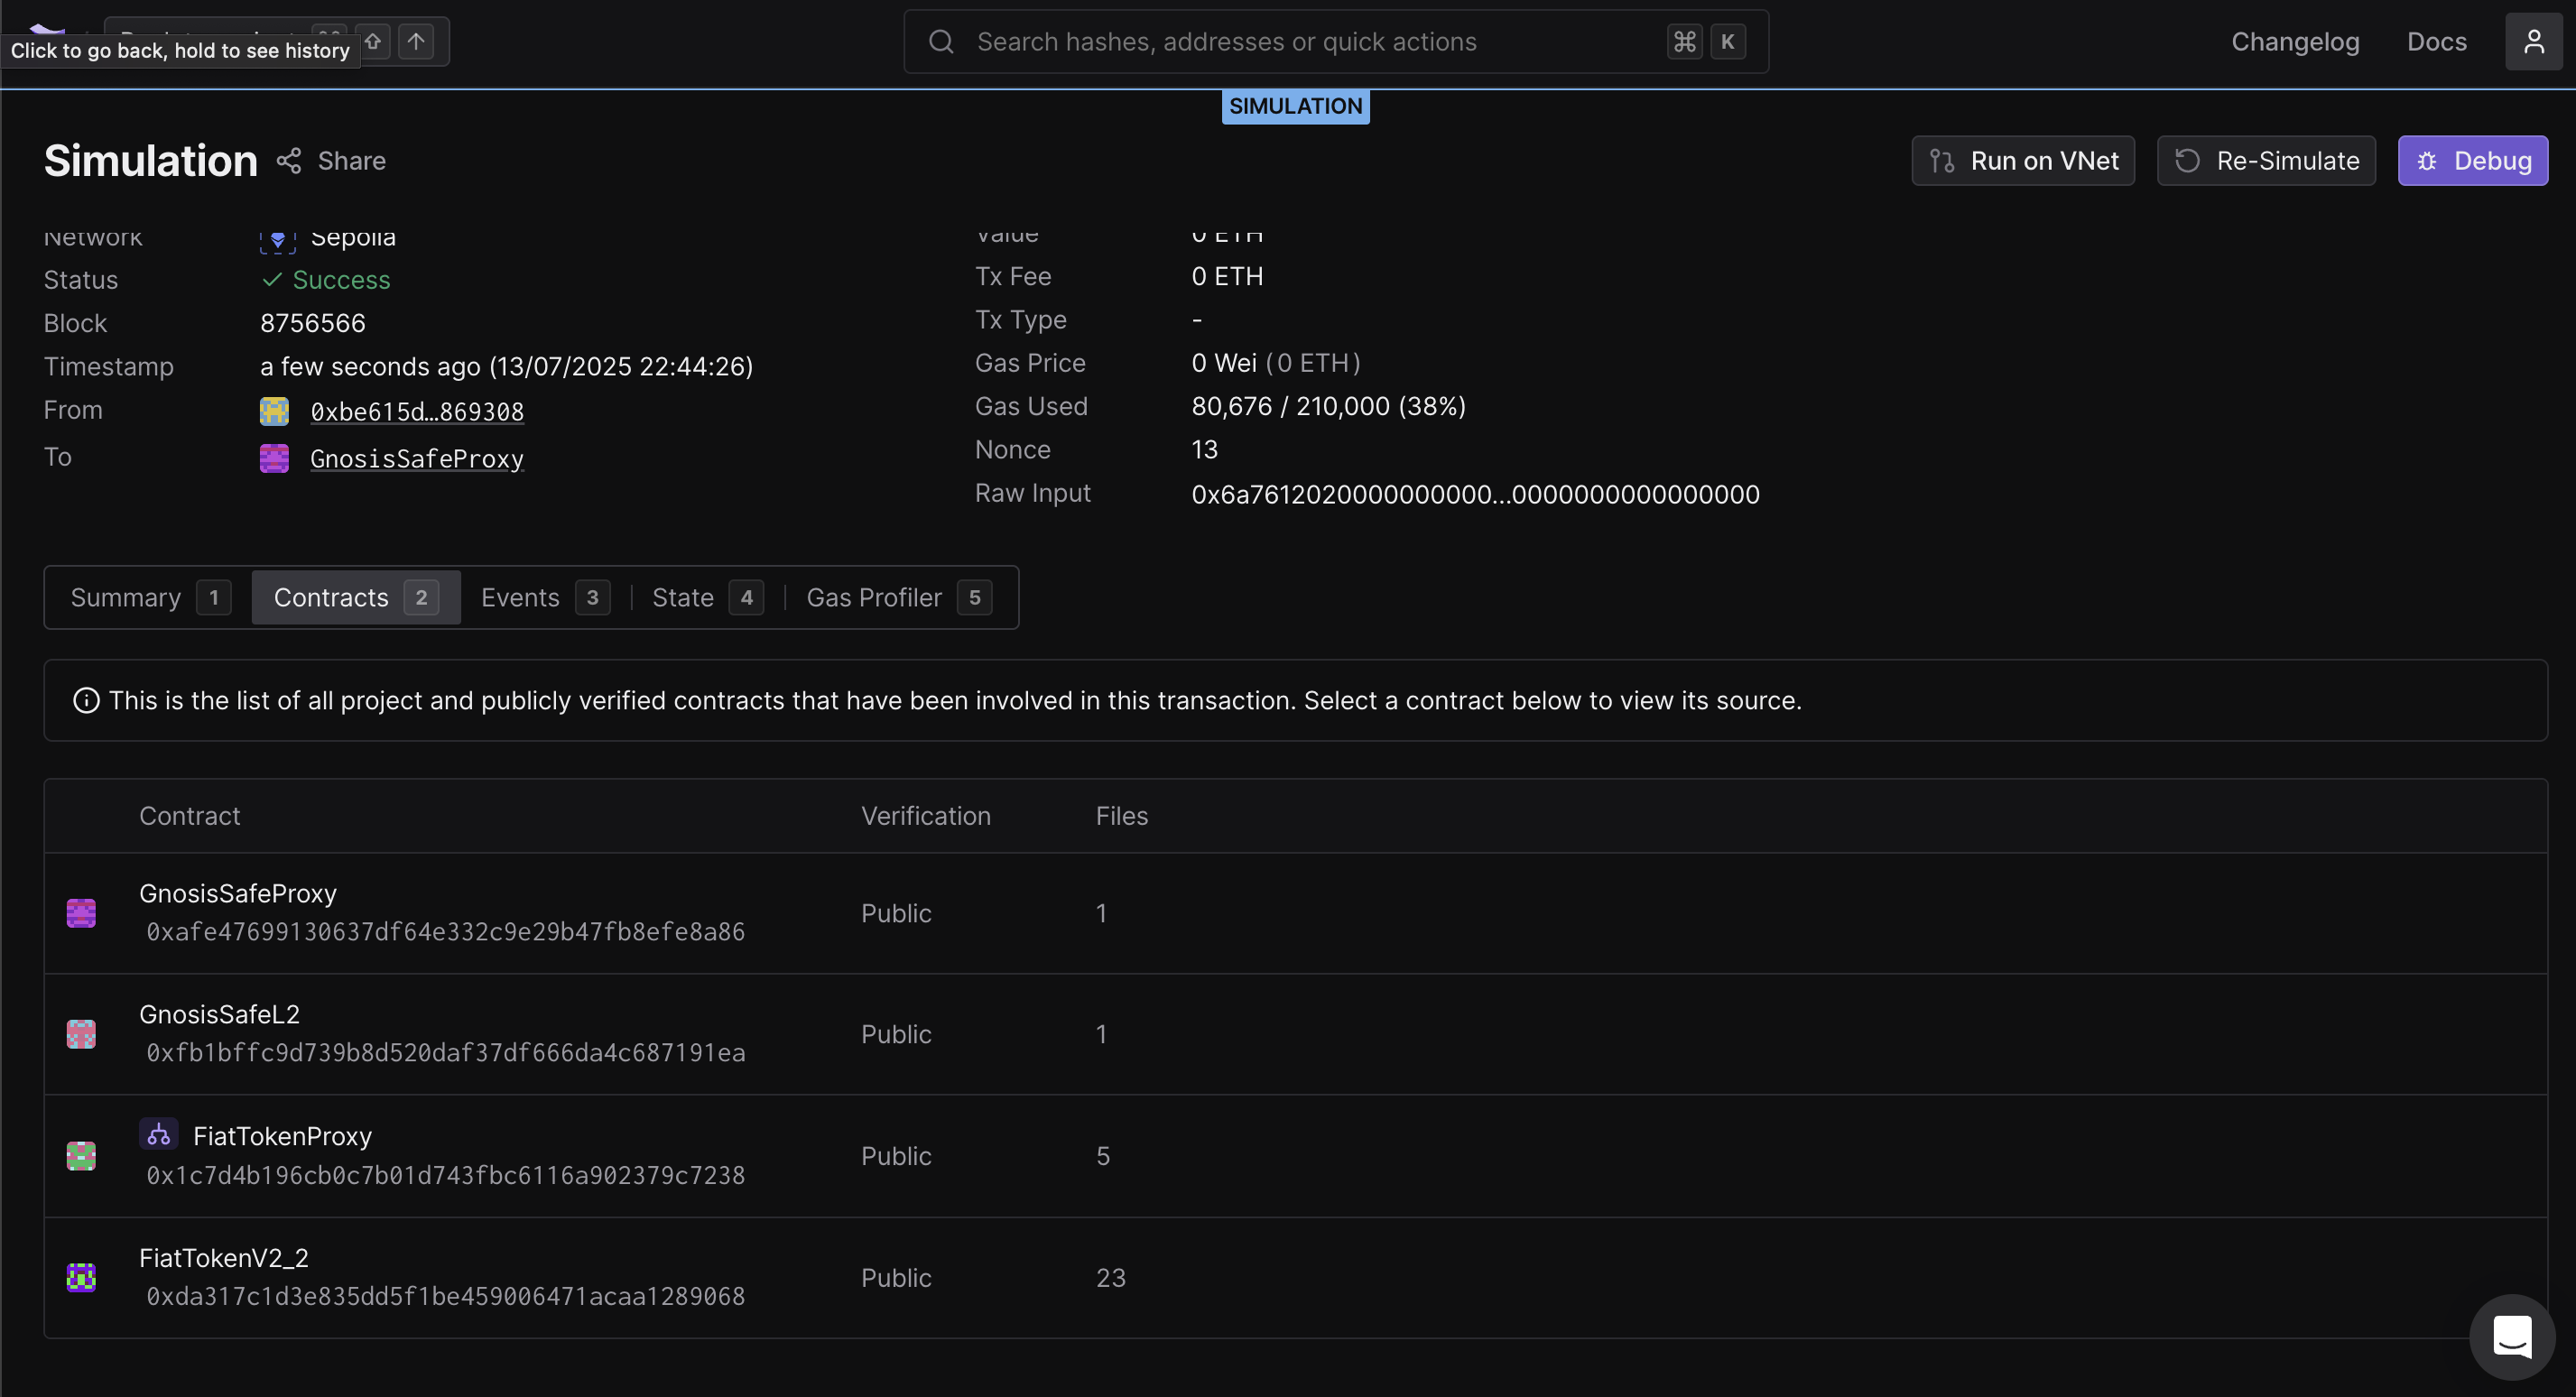
Task: Click Raw Input value 0x6a761202…
Action: tap(1475, 494)
